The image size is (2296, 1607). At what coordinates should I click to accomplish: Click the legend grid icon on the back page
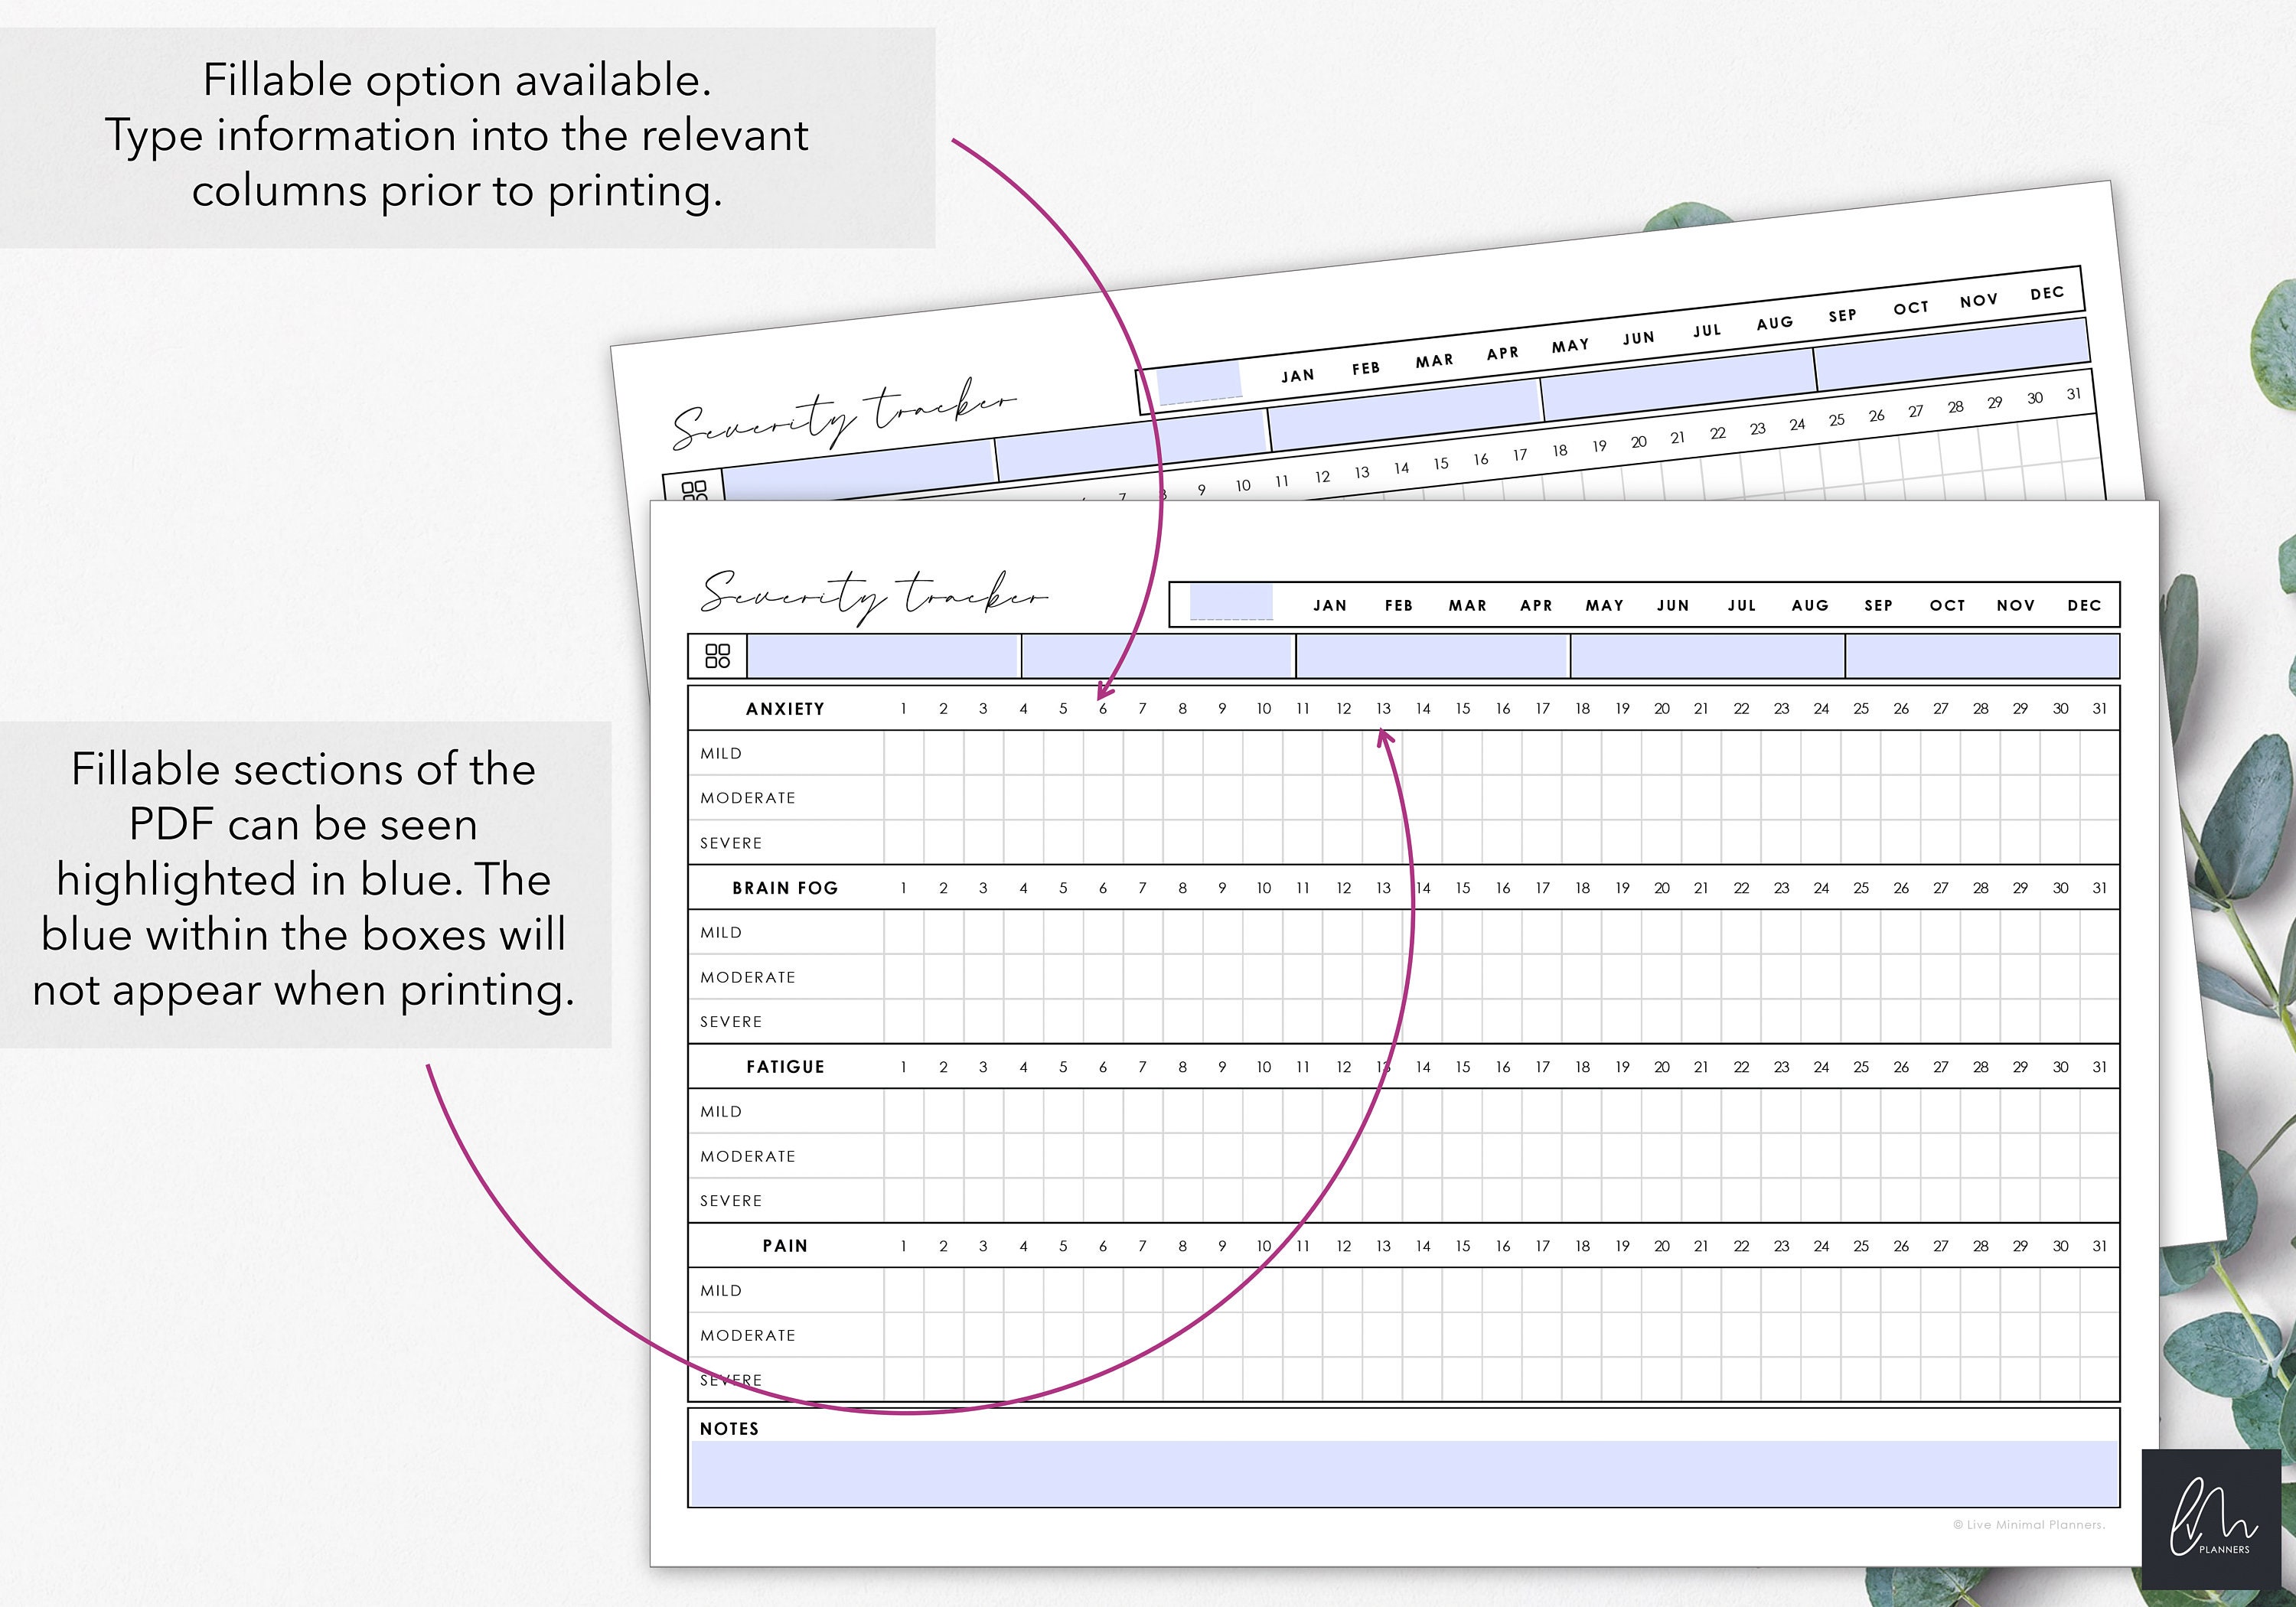coord(695,490)
